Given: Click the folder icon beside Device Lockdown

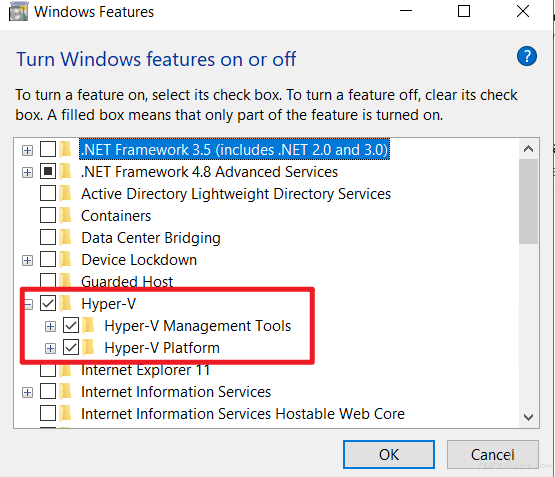Looking at the screenshot, I should click(65, 259).
